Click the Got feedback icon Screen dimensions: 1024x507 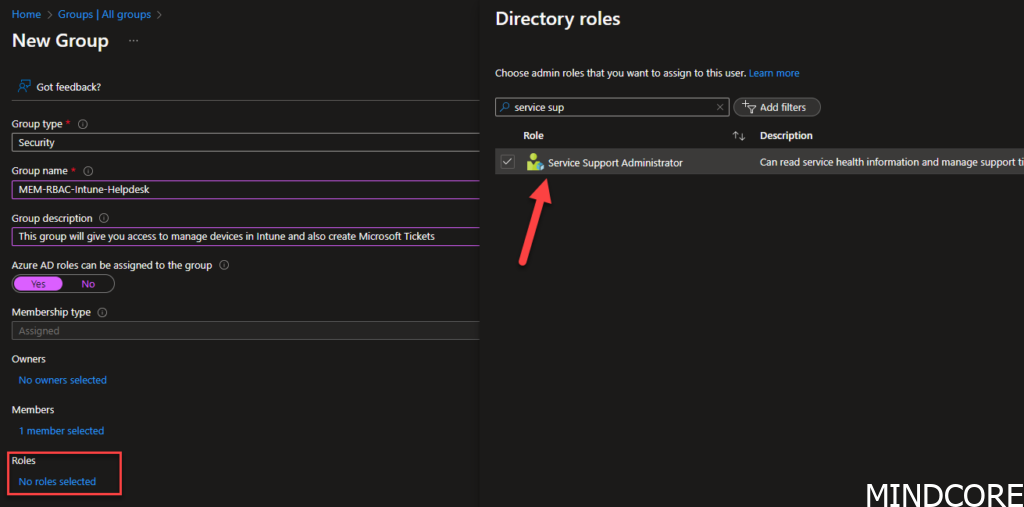[x=25, y=86]
